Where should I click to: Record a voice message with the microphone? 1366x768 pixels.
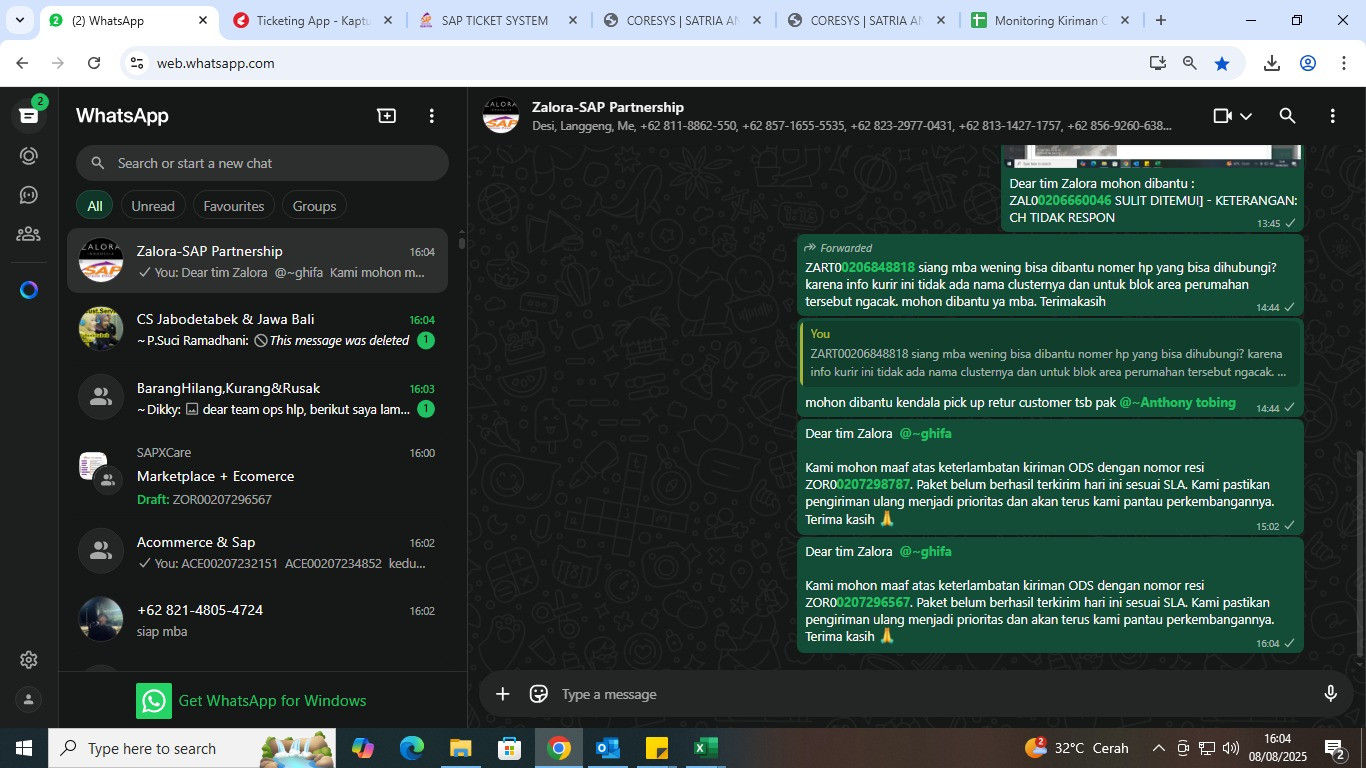tap(1331, 694)
